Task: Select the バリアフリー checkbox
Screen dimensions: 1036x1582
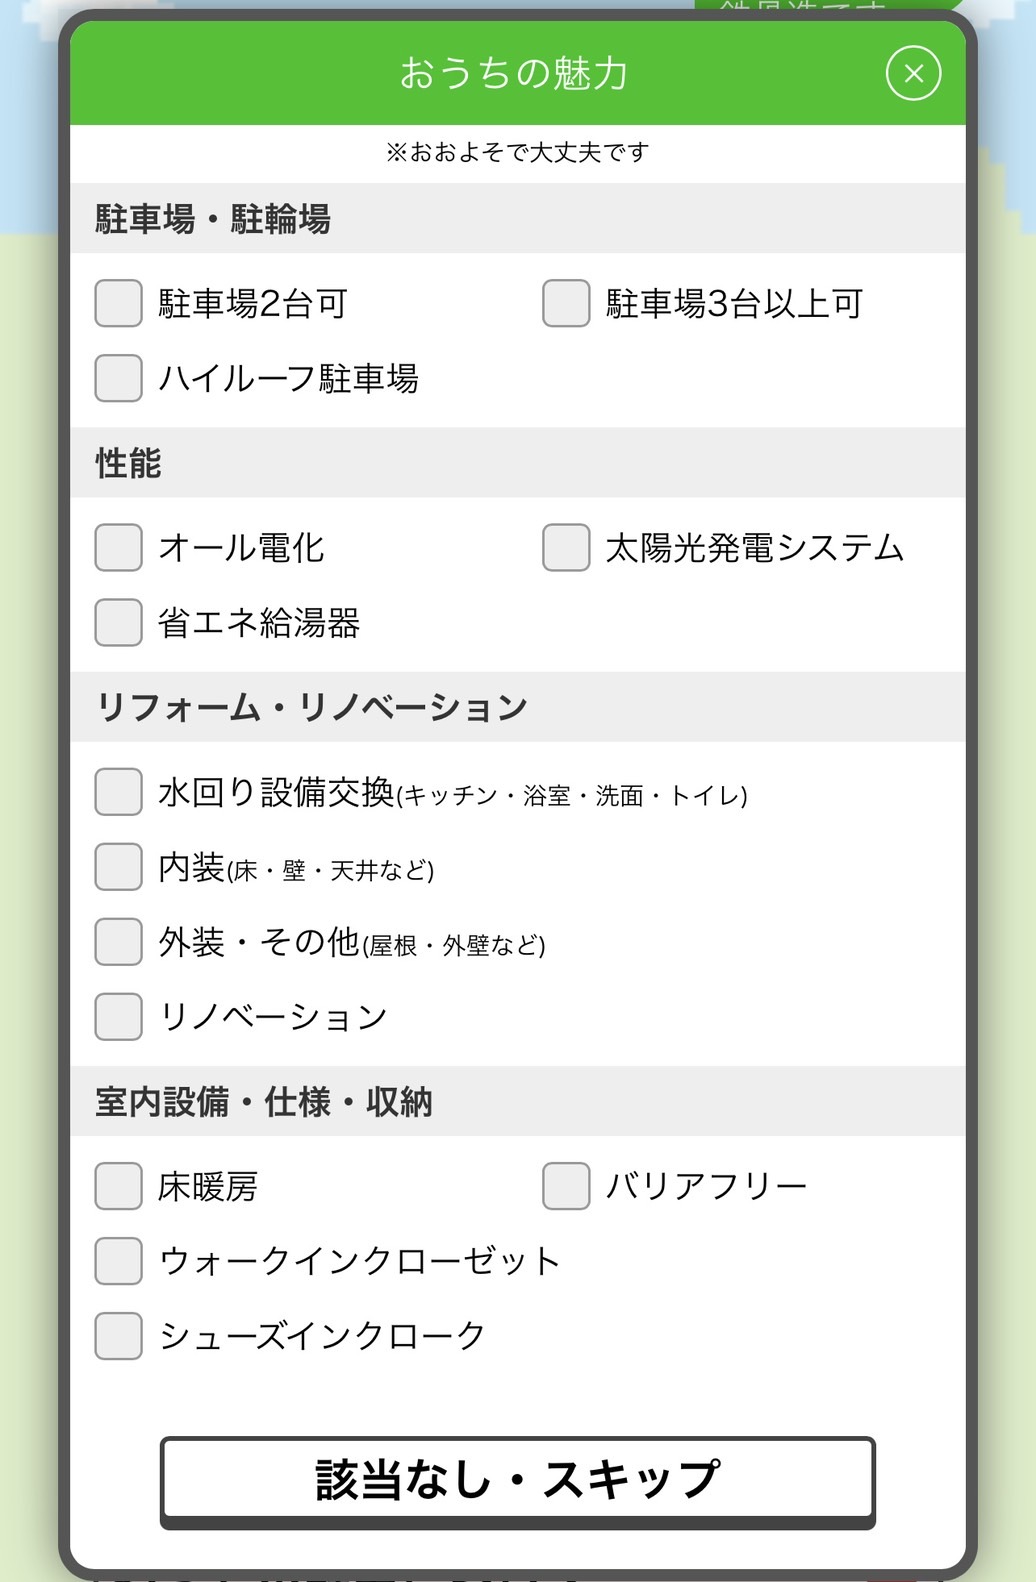Action: (566, 1186)
